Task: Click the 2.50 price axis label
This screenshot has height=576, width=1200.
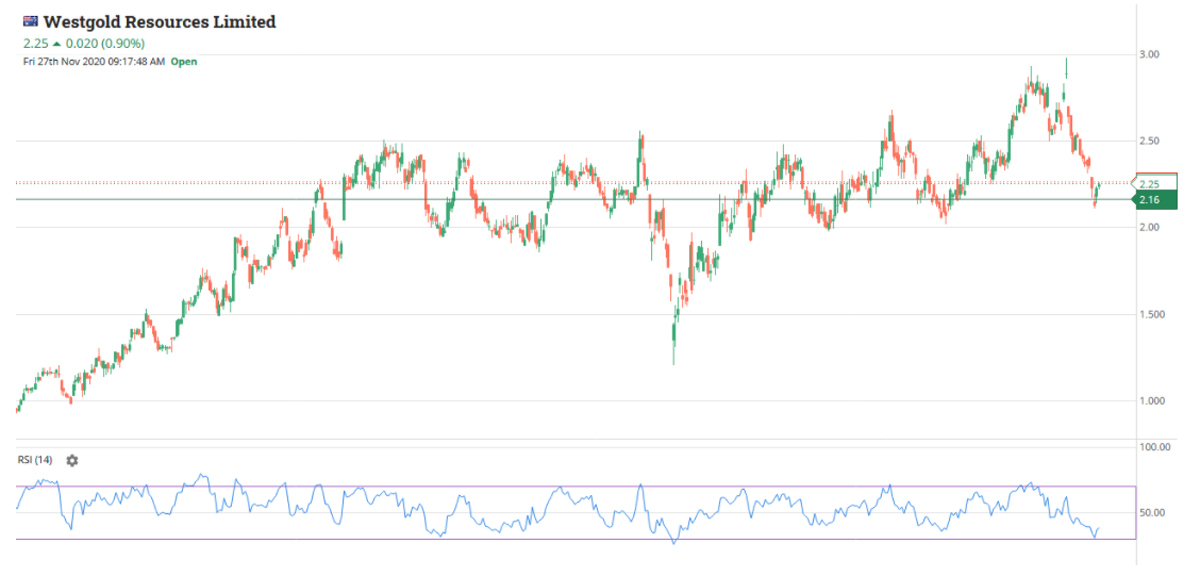Action: [x=1152, y=141]
